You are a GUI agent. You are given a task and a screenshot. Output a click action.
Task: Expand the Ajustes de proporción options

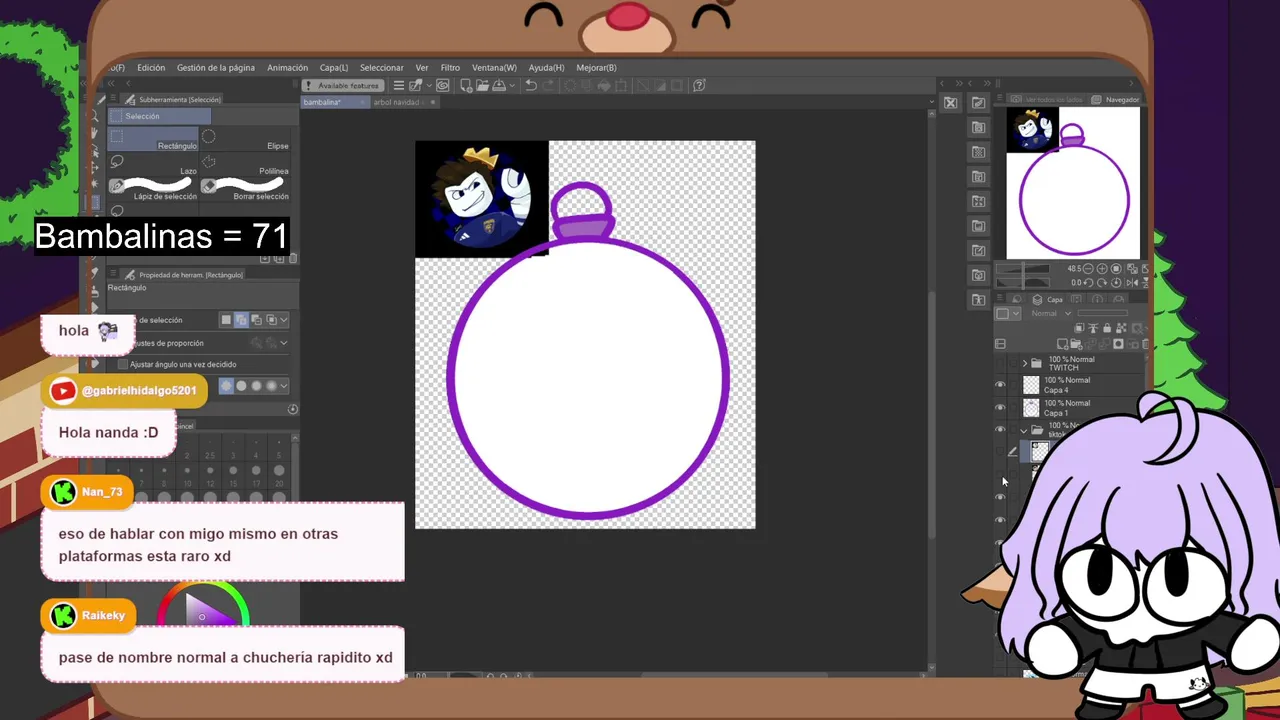point(284,343)
